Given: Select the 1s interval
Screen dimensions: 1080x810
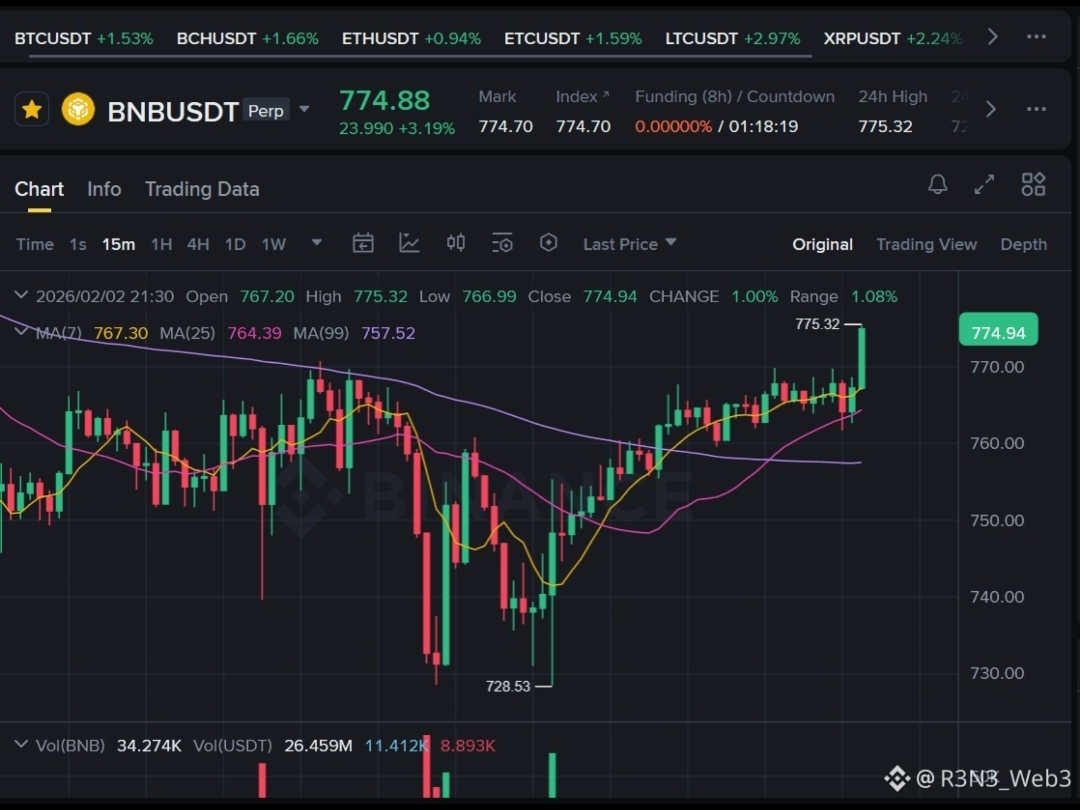Looking at the screenshot, I should 78,245.
